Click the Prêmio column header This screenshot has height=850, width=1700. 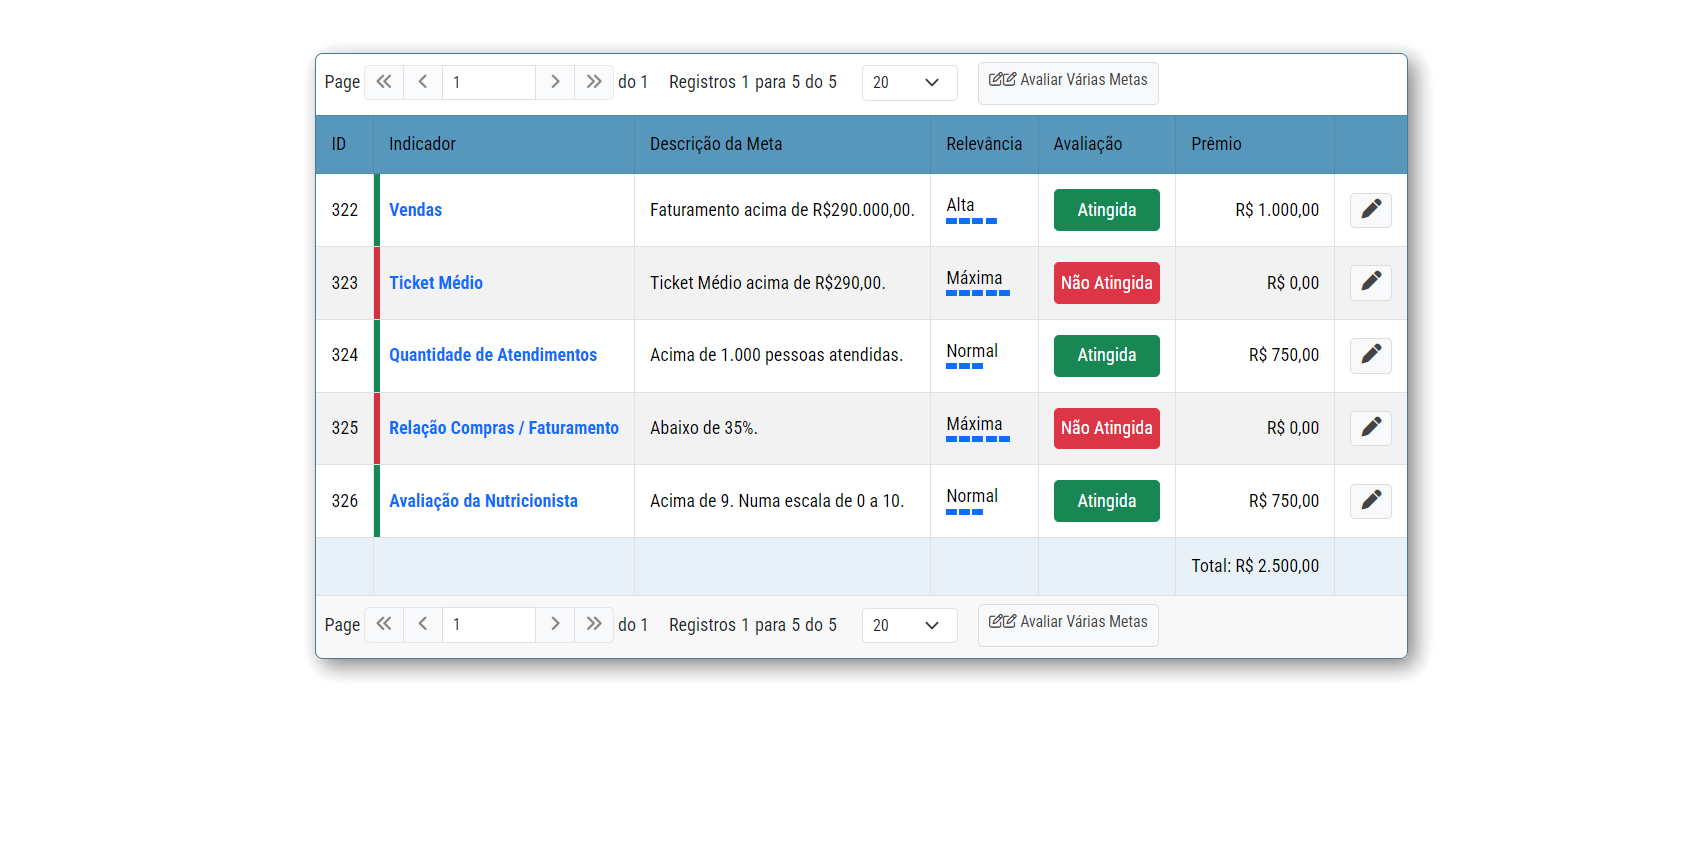[x=1216, y=144]
